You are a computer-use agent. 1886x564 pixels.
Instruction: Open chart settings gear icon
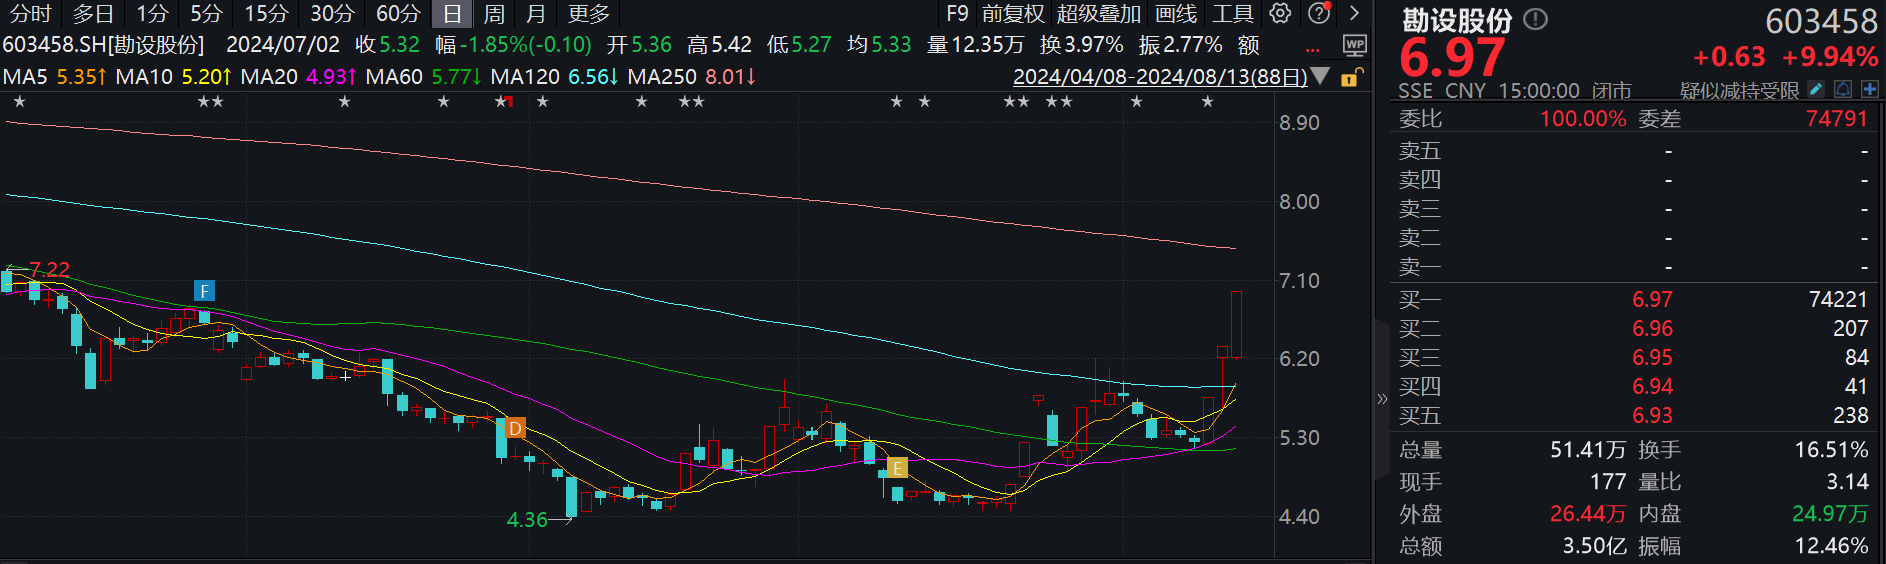pos(1280,13)
